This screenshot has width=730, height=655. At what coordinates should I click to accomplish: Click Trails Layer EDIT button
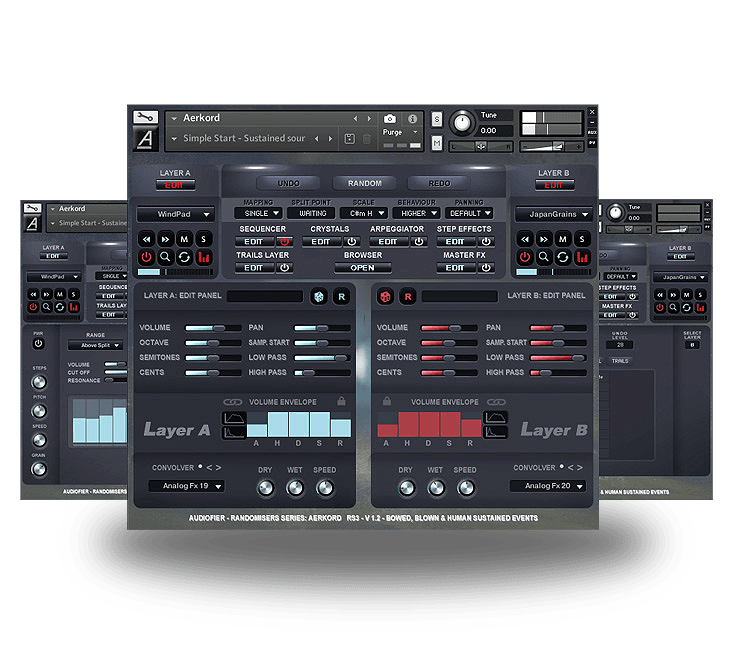coord(254,268)
